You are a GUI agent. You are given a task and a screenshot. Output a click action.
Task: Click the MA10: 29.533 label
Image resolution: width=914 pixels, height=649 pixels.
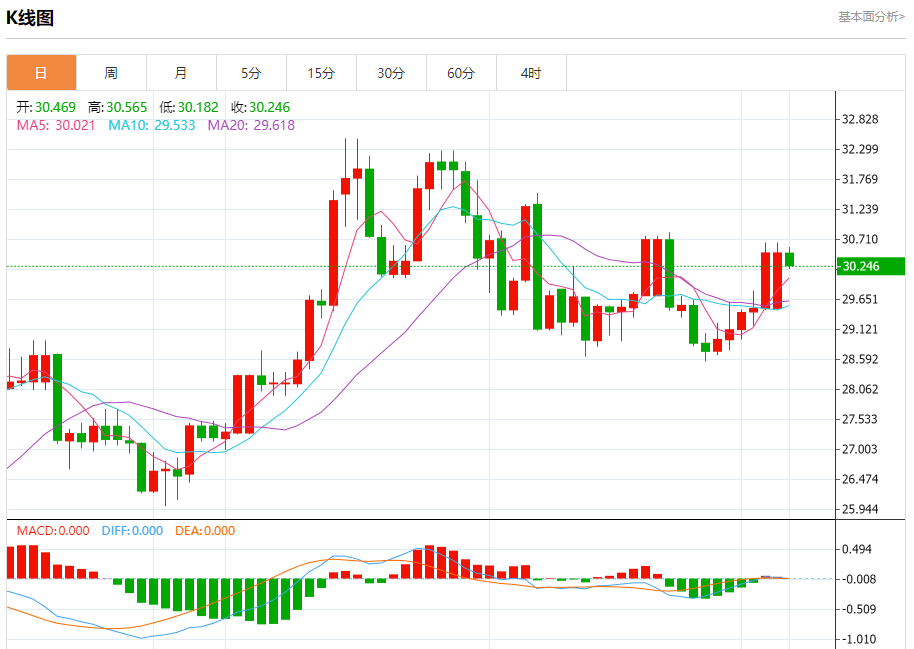tap(152, 125)
